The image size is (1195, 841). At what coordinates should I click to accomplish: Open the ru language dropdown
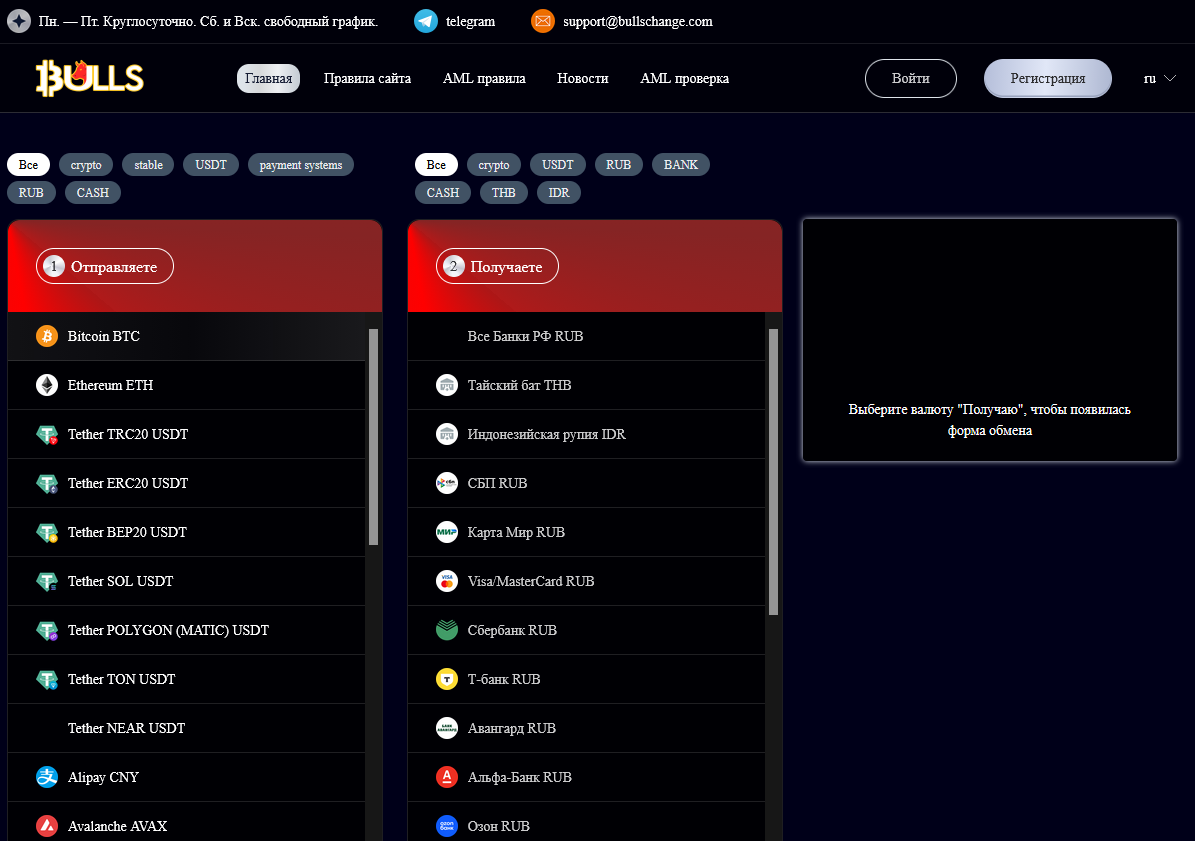[x=1159, y=78]
